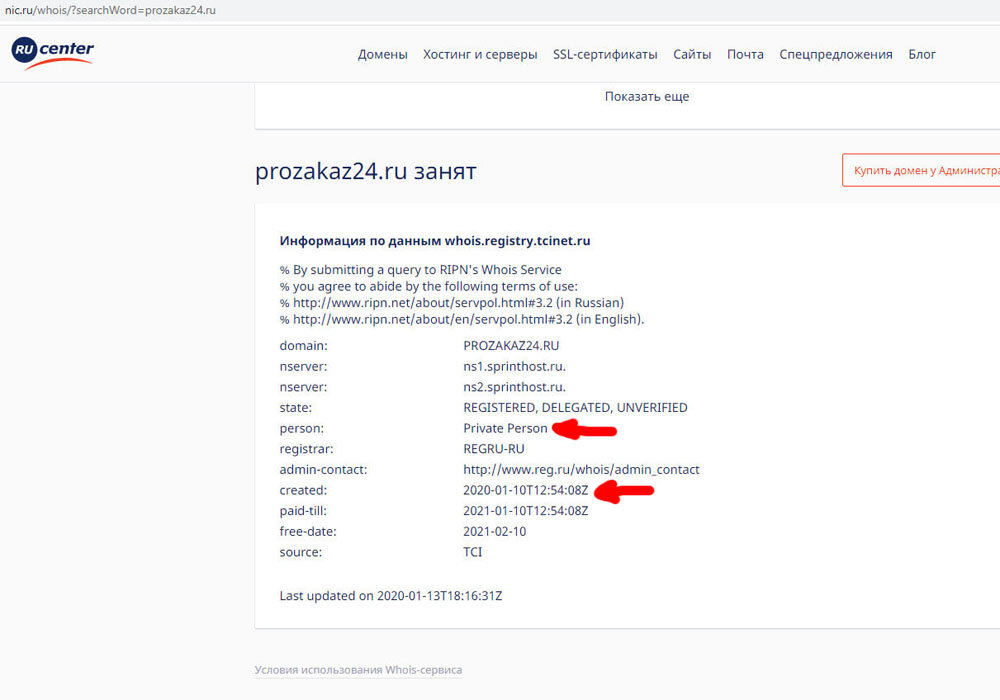Click the free-date value 2021-02-10

tap(494, 531)
